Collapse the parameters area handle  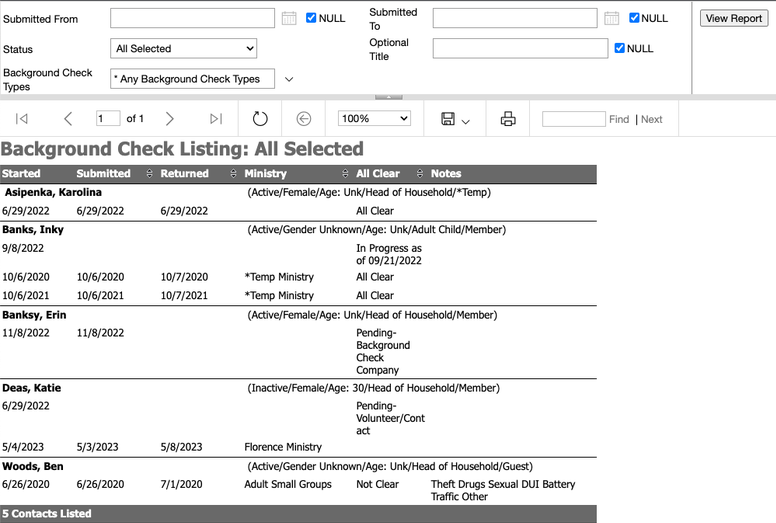(x=388, y=97)
